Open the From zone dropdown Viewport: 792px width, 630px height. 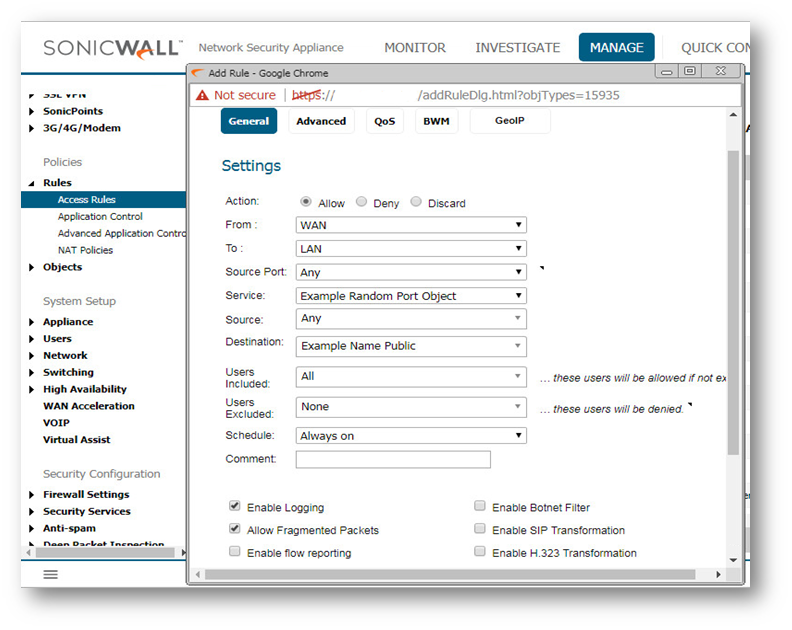coord(411,225)
